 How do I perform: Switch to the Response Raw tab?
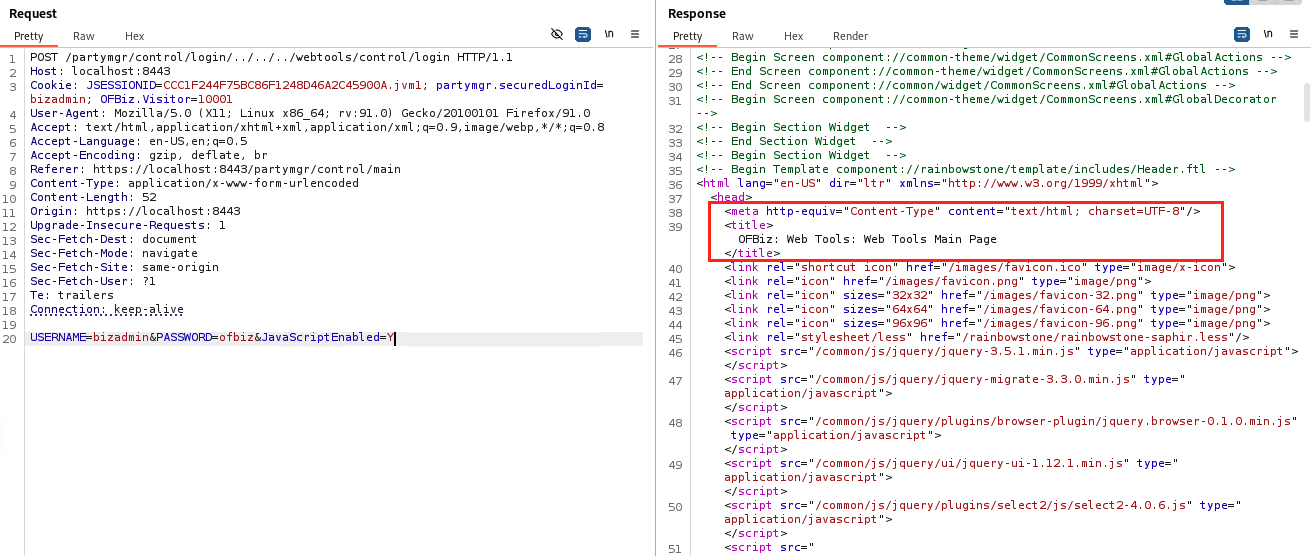(742, 36)
